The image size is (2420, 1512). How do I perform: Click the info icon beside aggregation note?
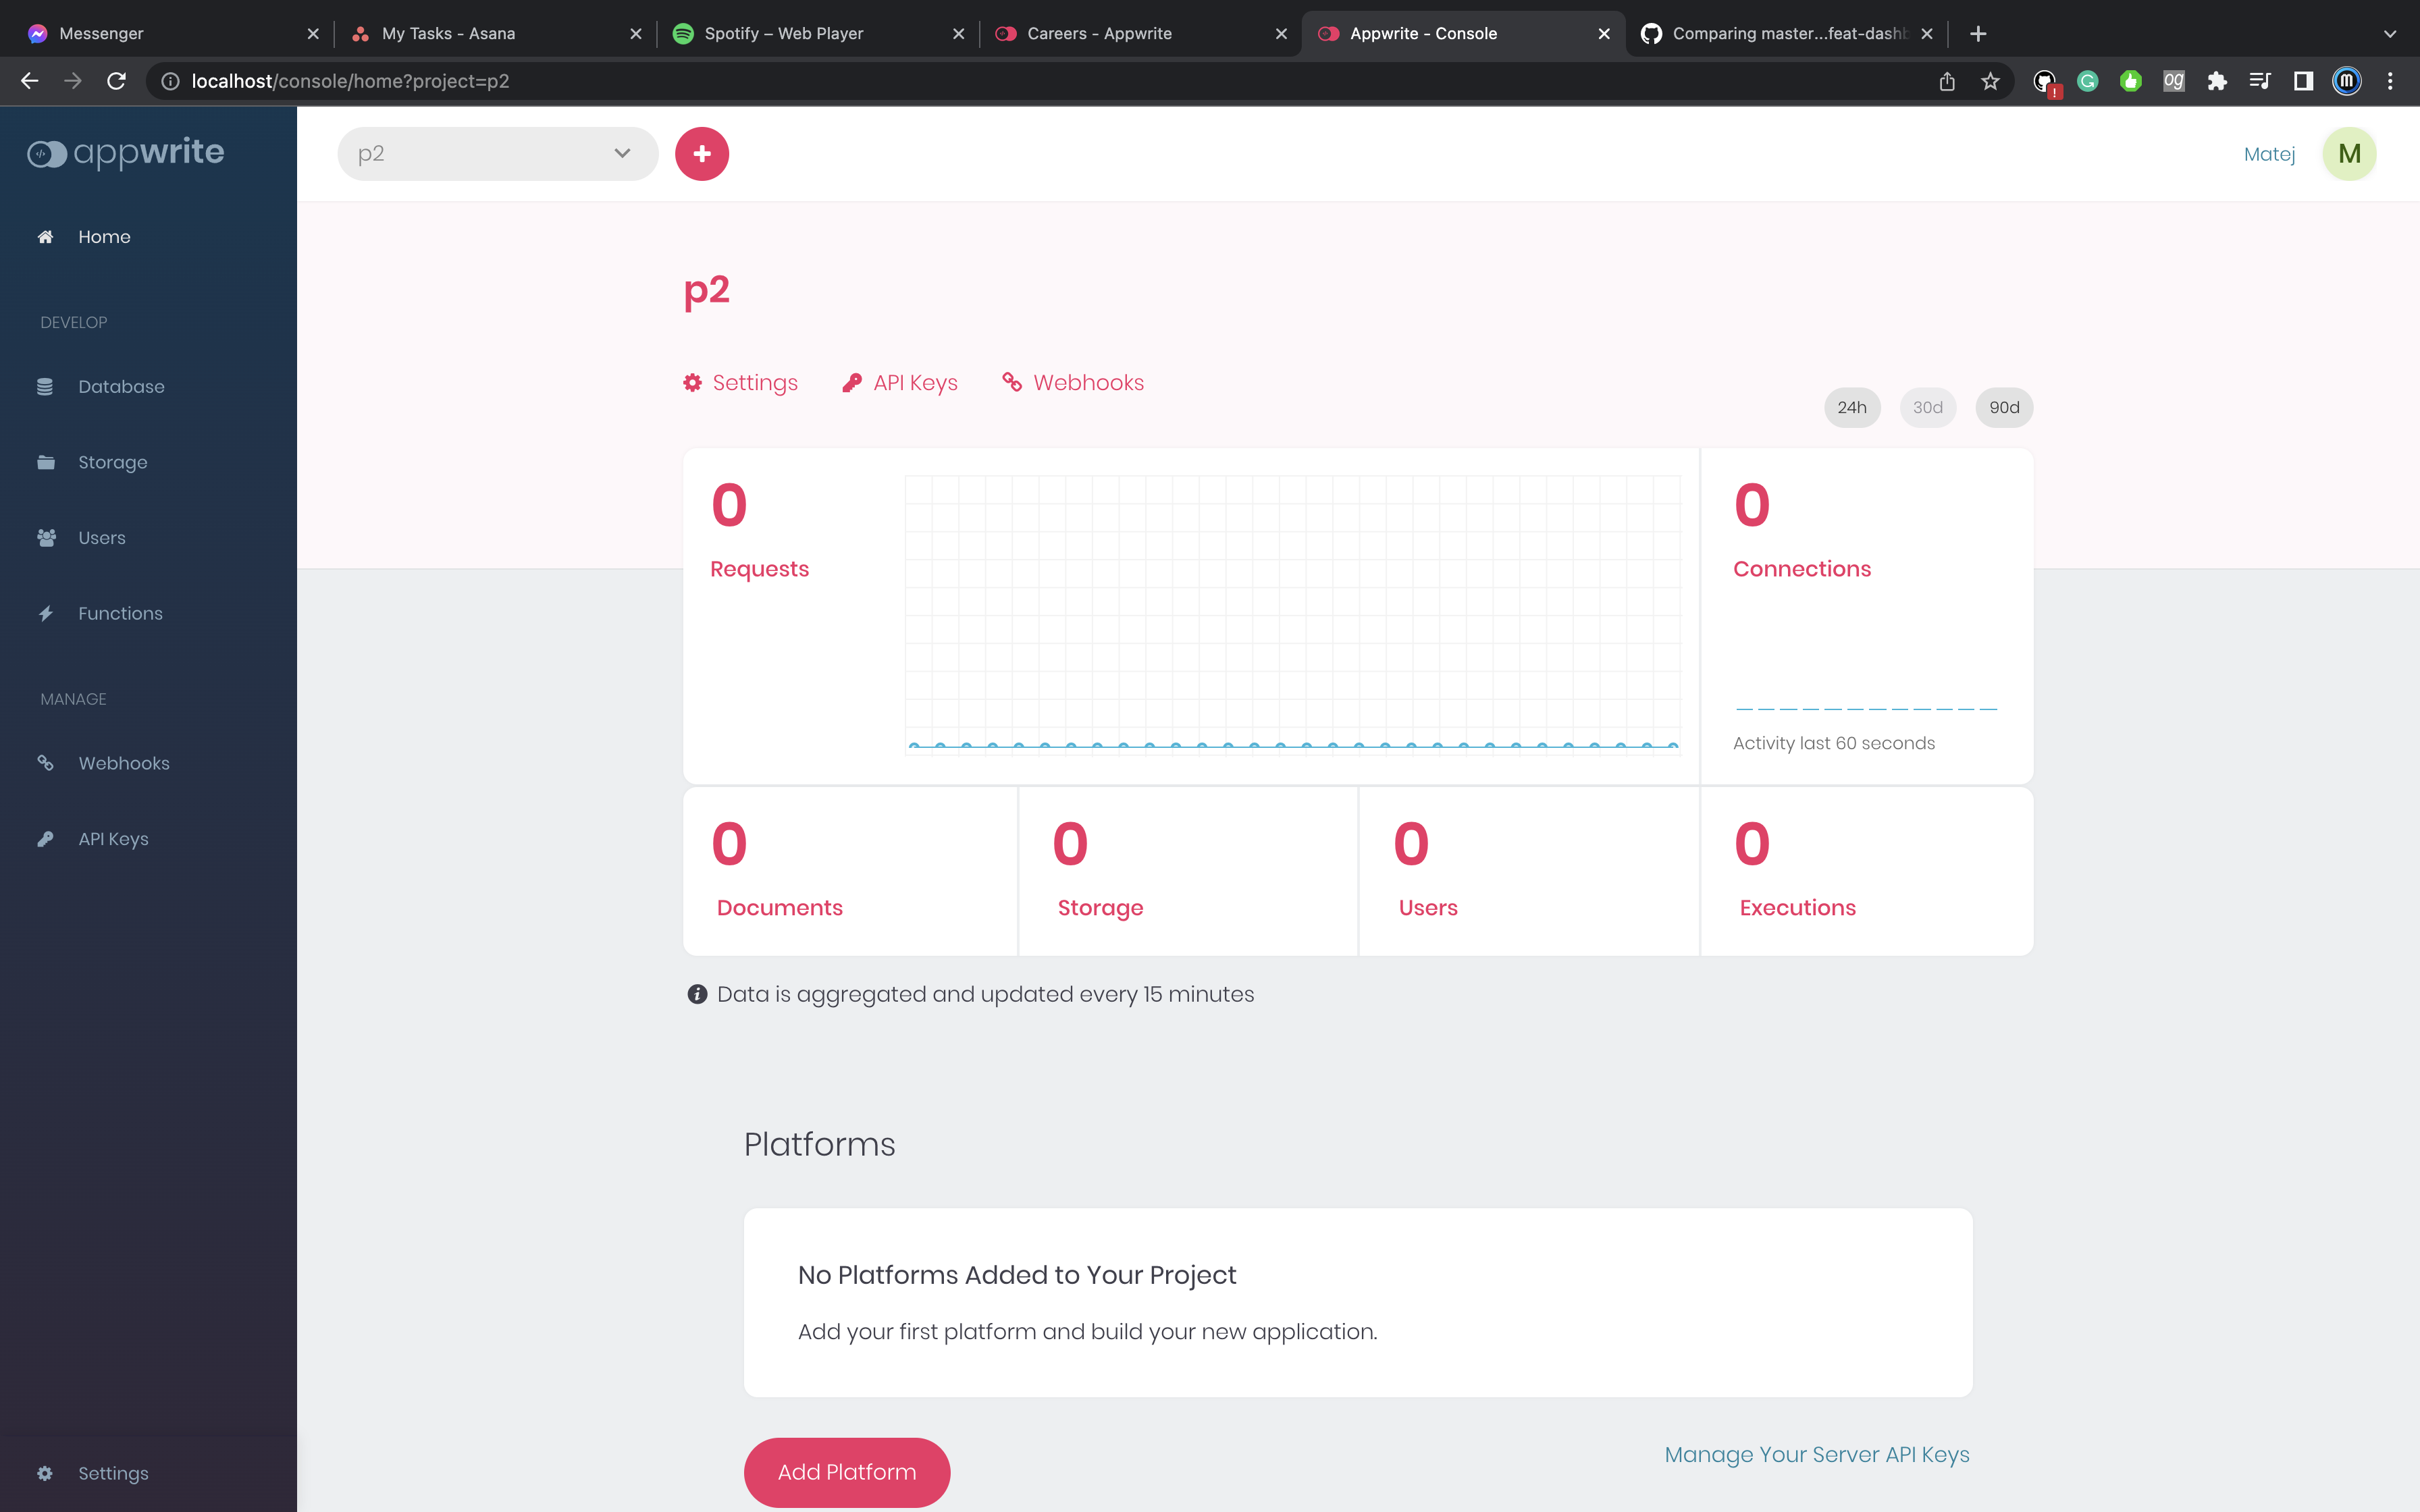point(697,995)
